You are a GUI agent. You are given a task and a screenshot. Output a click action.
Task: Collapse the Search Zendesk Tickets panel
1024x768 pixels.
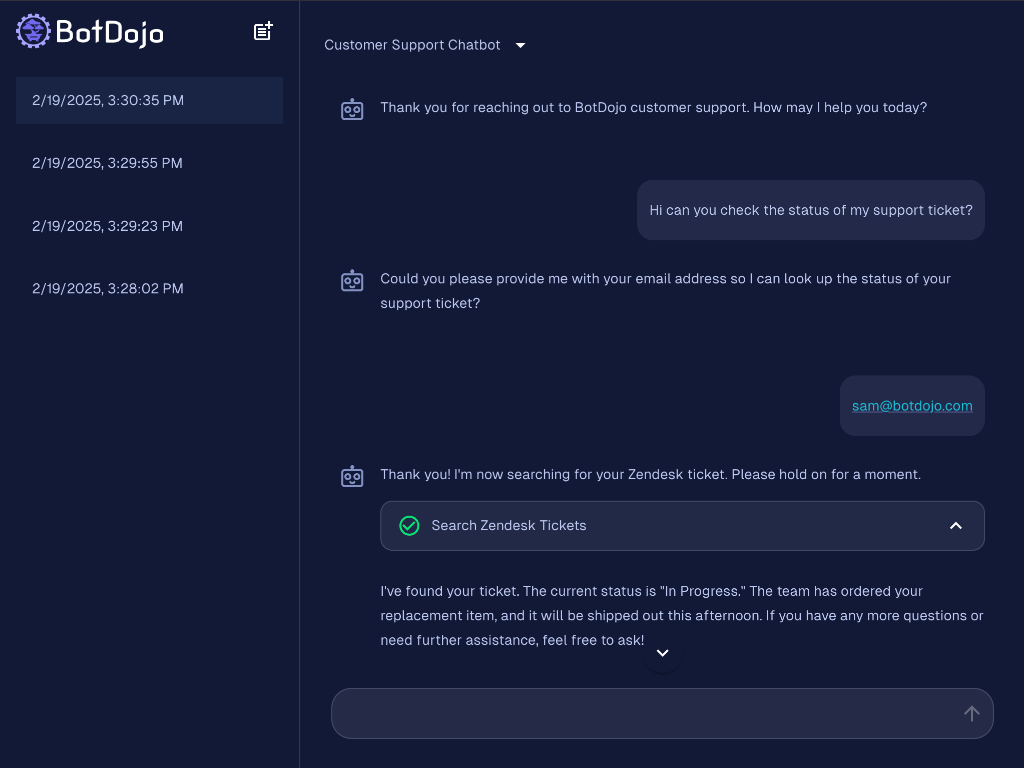[955, 526]
